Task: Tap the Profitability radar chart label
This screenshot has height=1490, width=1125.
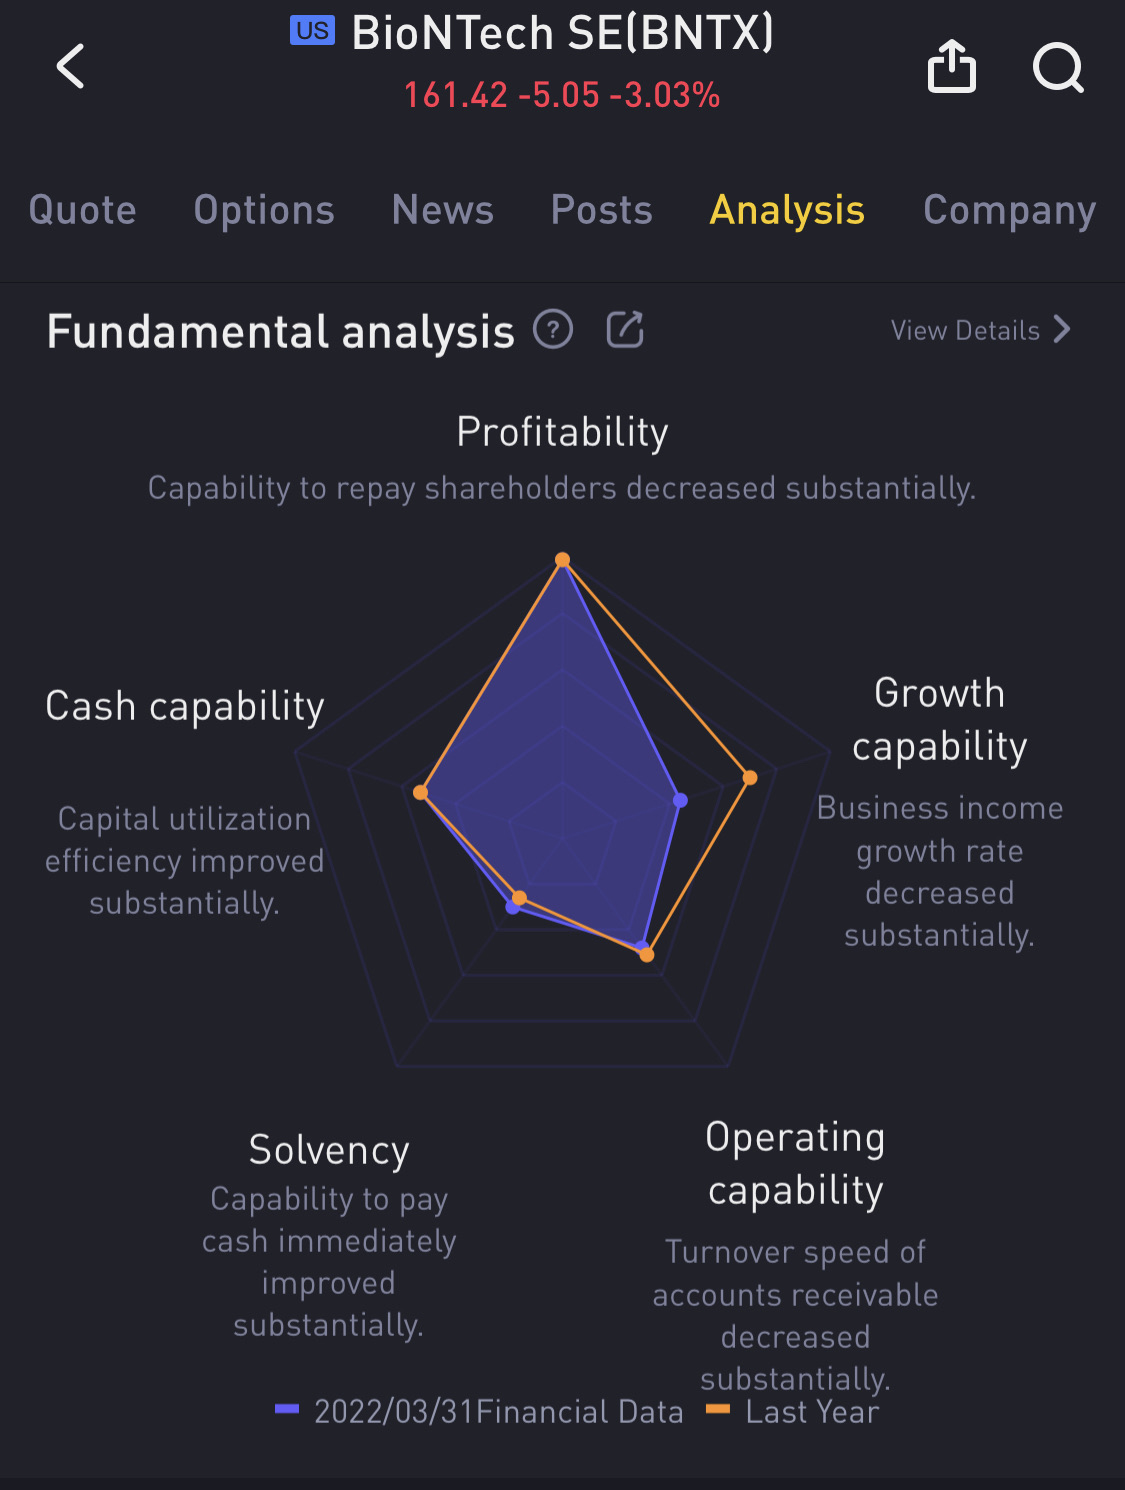Action: (562, 432)
